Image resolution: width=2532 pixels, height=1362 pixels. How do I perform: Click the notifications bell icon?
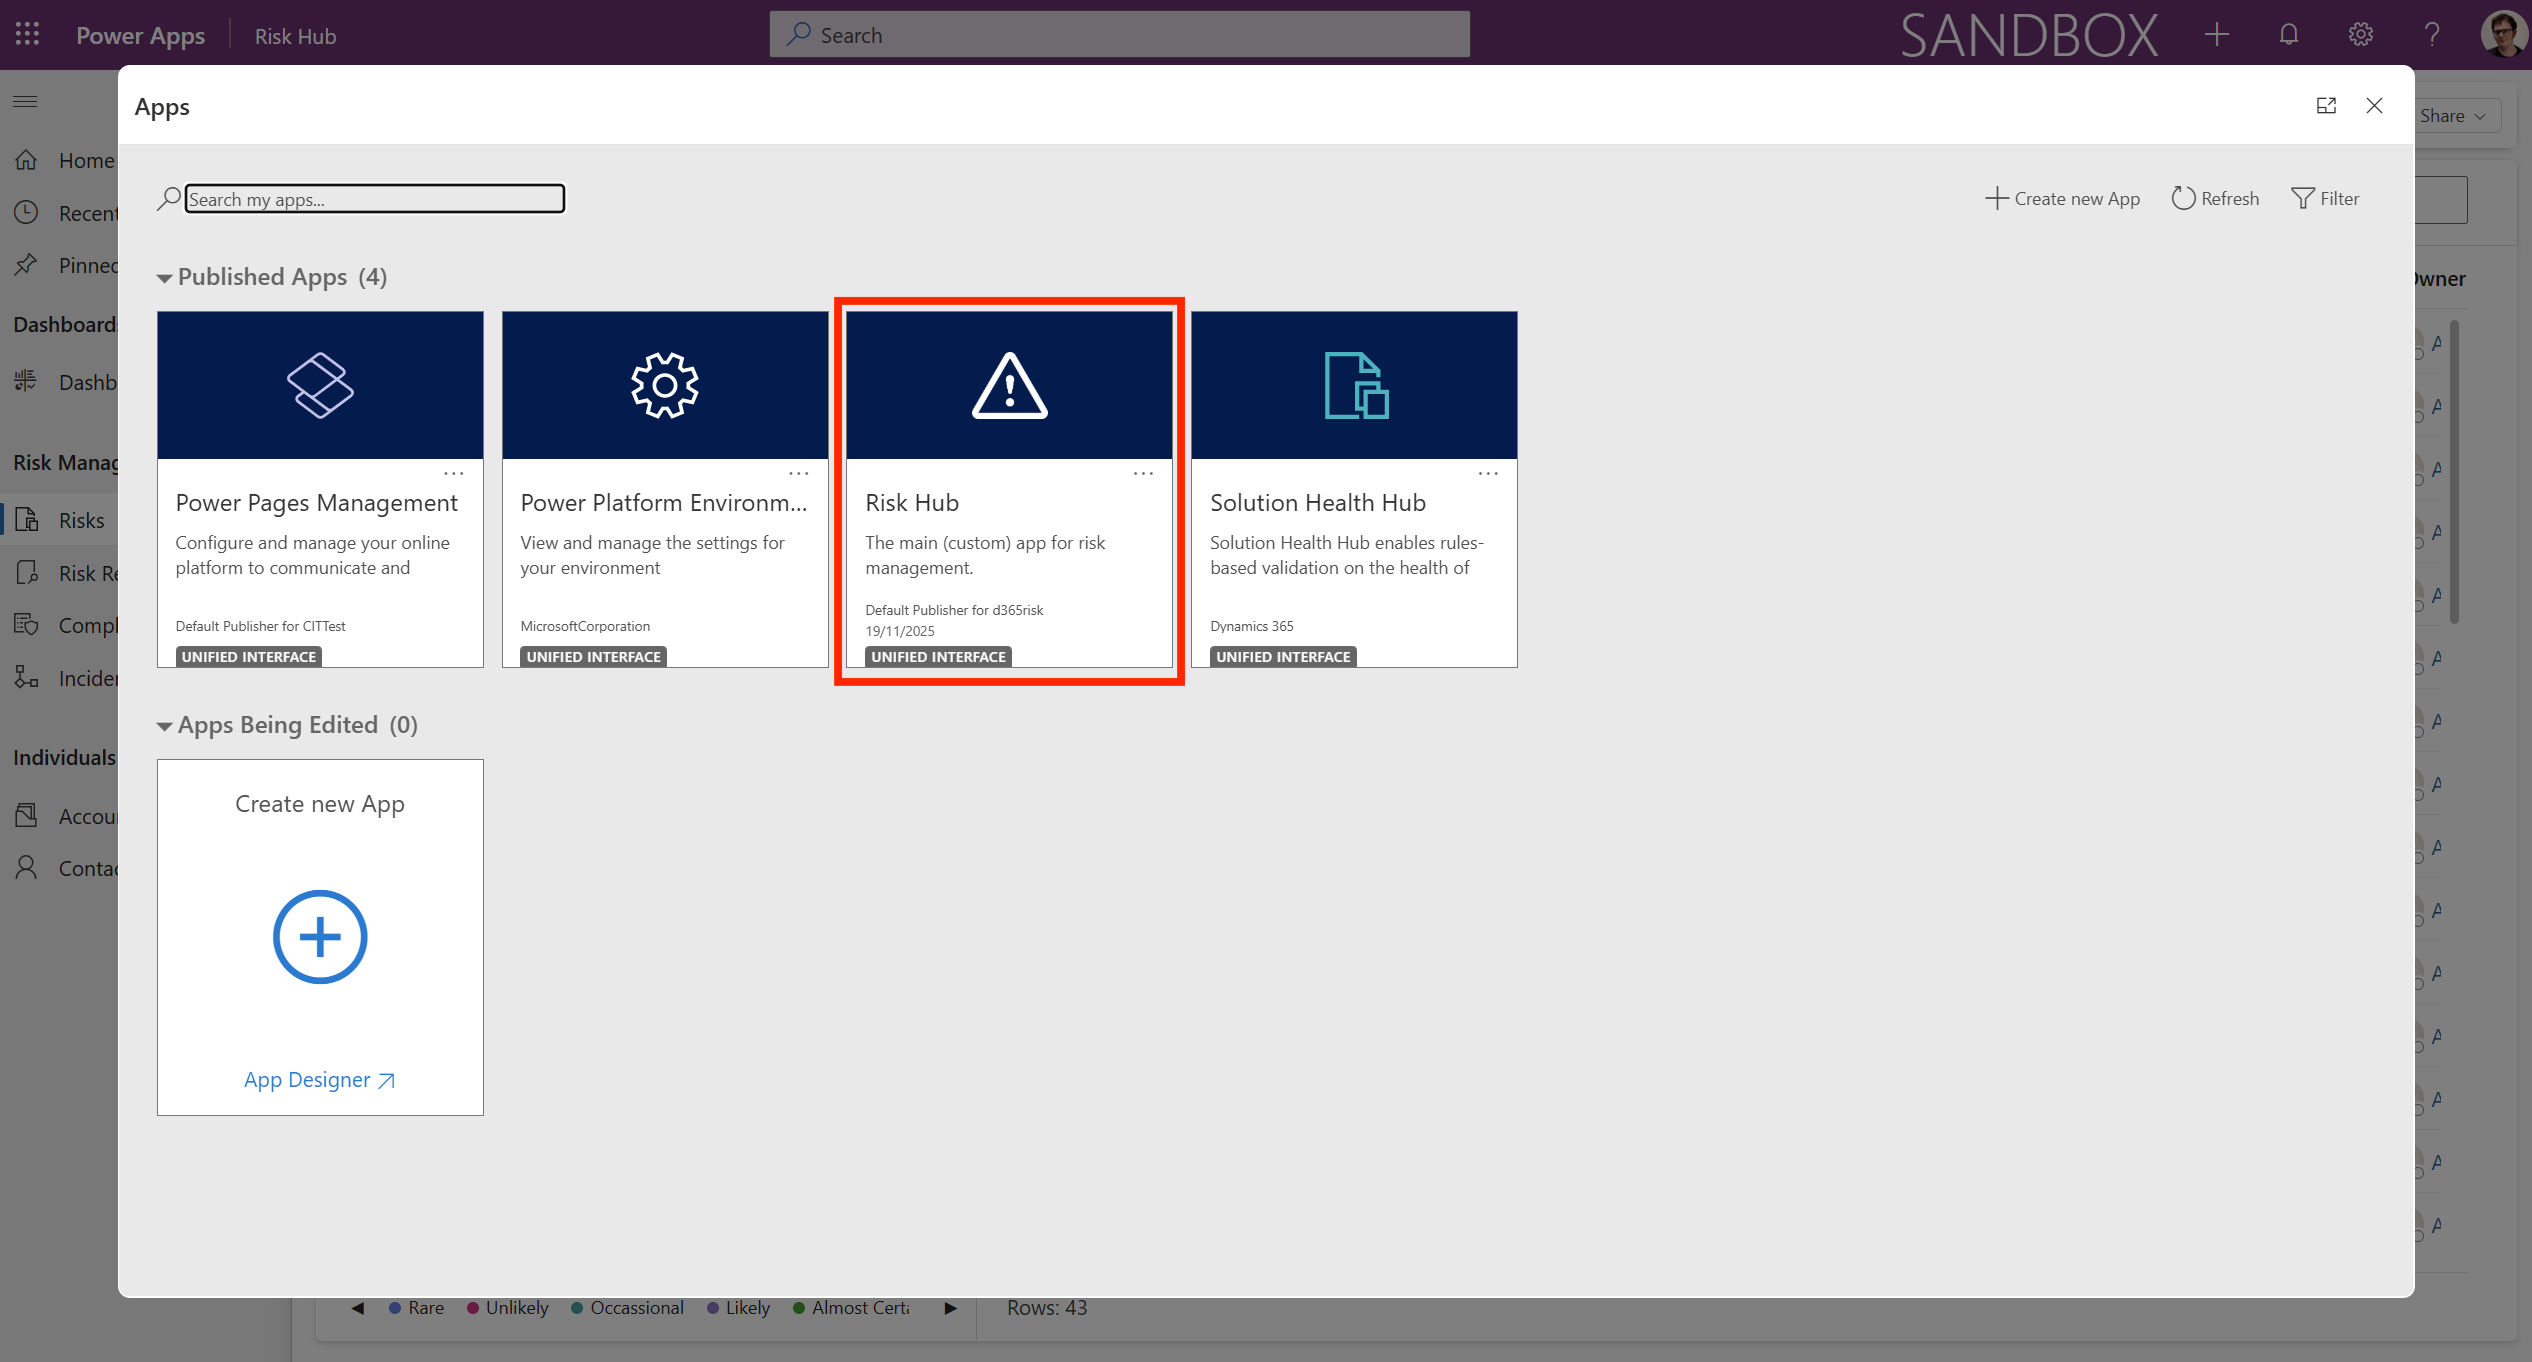[x=2288, y=35]
